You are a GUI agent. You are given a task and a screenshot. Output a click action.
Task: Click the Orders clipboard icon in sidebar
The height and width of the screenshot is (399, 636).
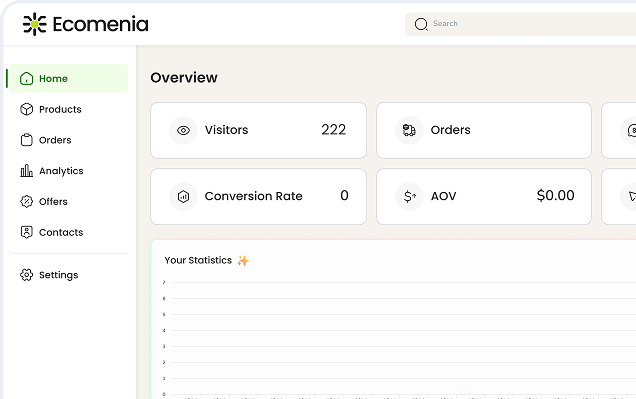coord(26,140)
